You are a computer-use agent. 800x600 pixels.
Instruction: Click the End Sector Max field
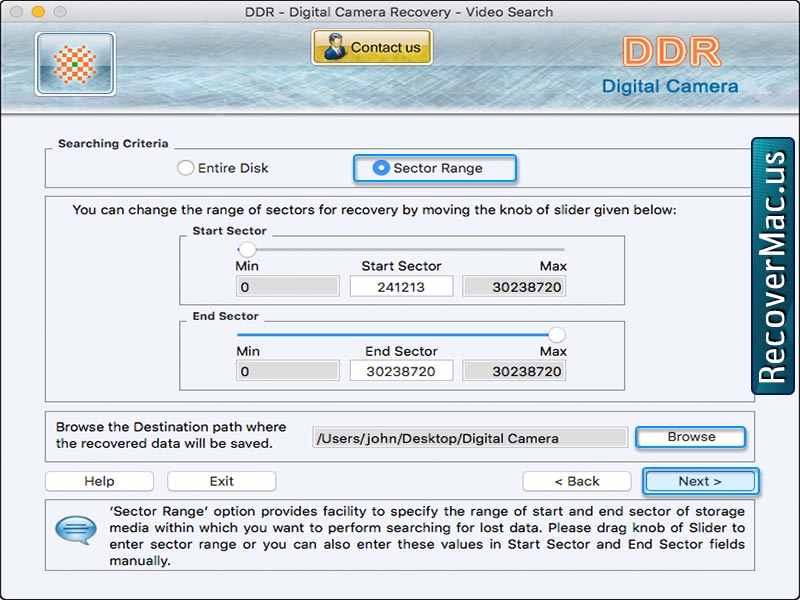pos(514,371)
